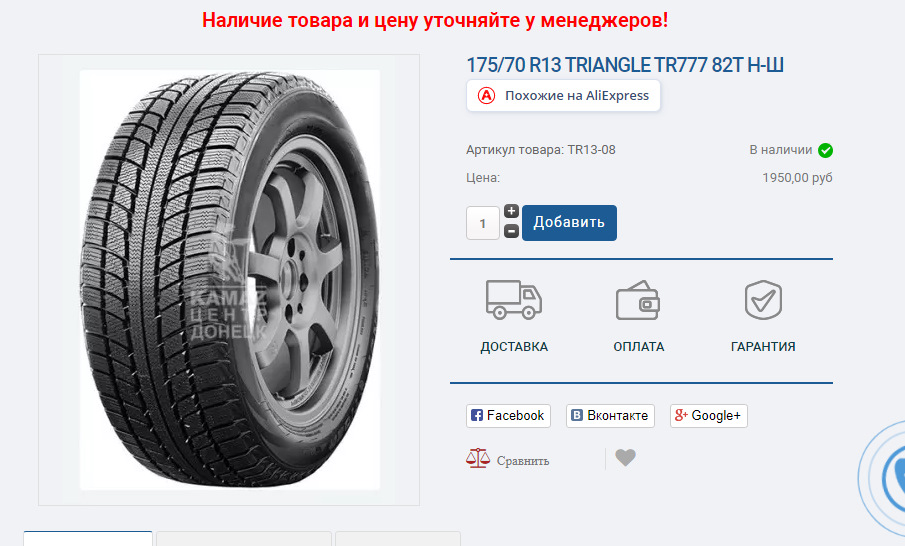Click the green in-stock checkmark
This screenshot has width=905, height=546.
[825, 150]
